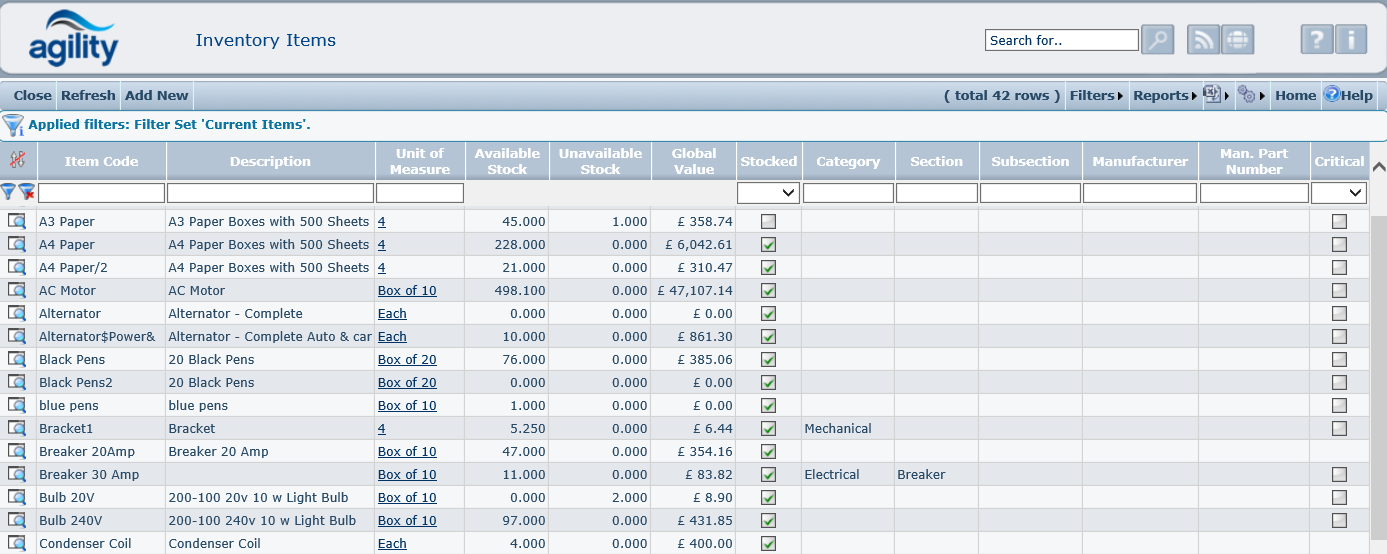Click the info 'i' header icon
The width and height of the screenshot is (1387, 554).
pos(1350,40)
